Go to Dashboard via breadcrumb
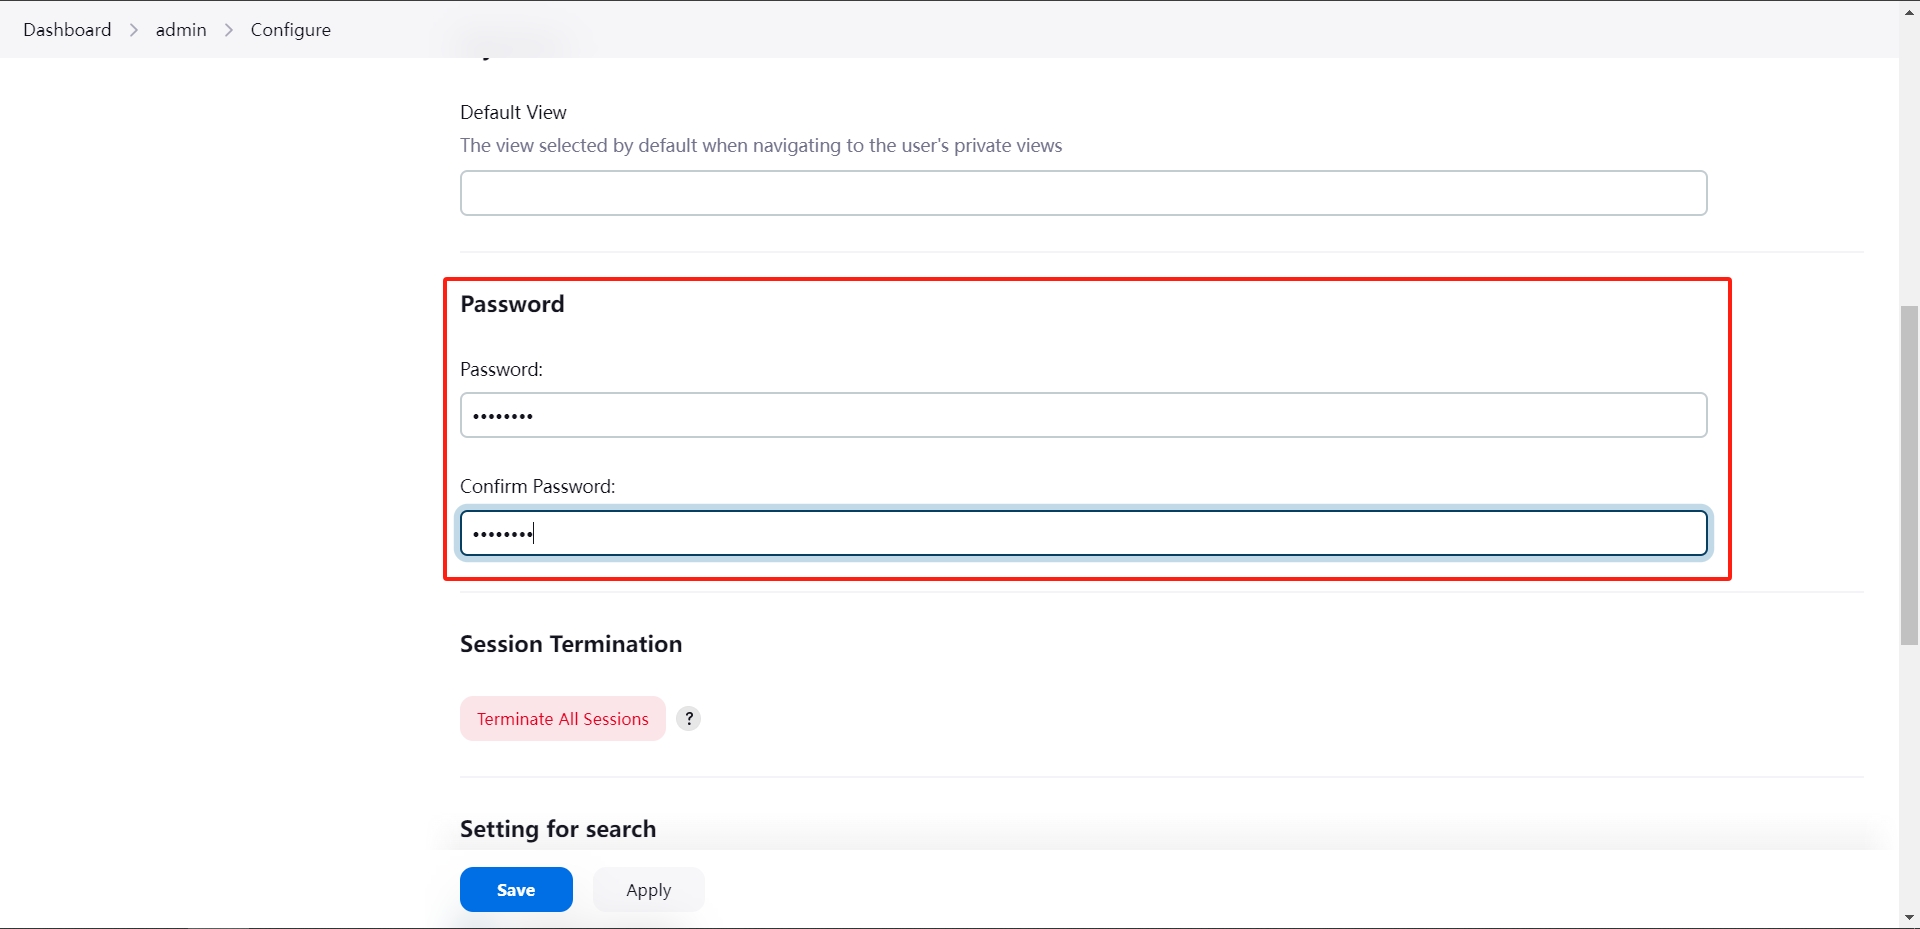Viewport: 1920px width, 929px height. (x=67, y=30)
